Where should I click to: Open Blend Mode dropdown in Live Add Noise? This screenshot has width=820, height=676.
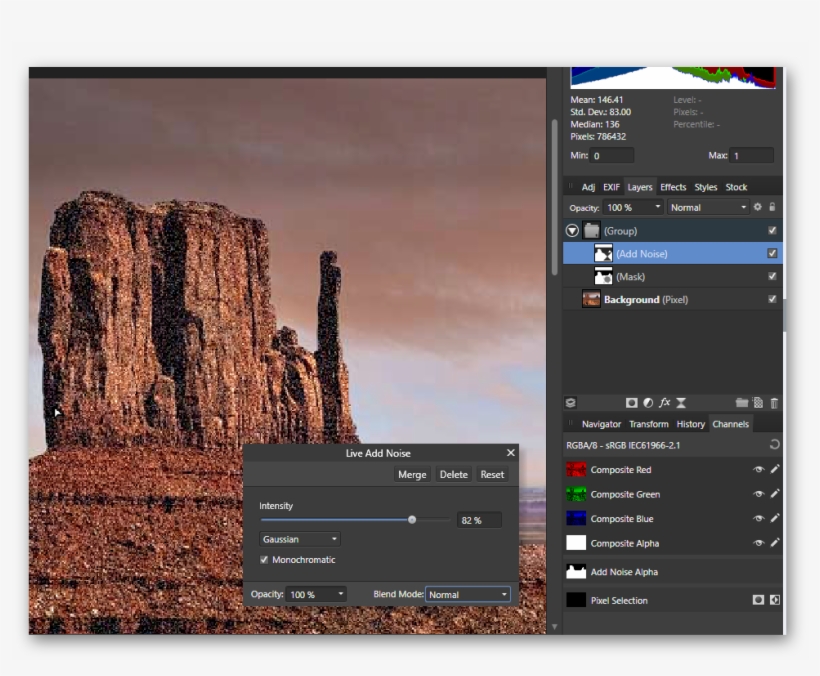point(468,594)
